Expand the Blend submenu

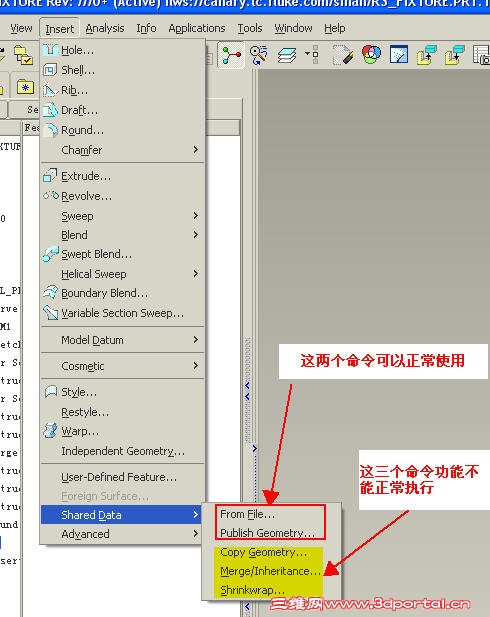click(x=123, y=235)
